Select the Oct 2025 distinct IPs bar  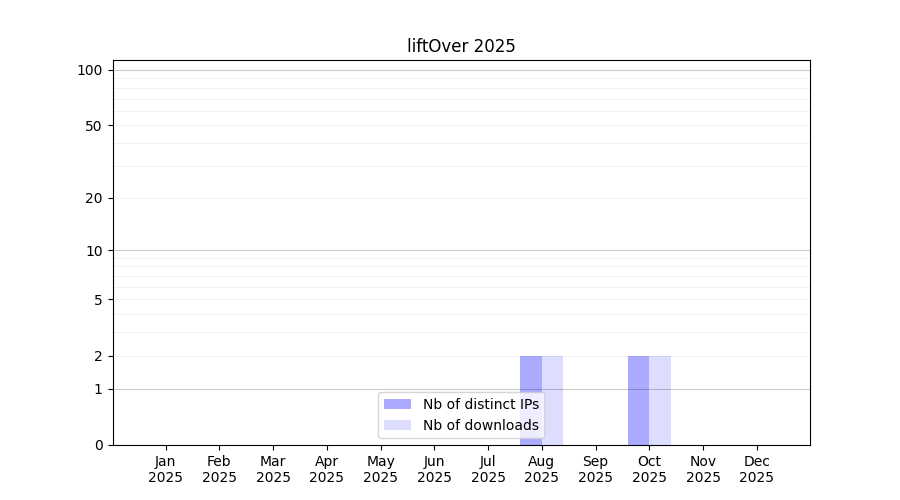tap(638, 401)
